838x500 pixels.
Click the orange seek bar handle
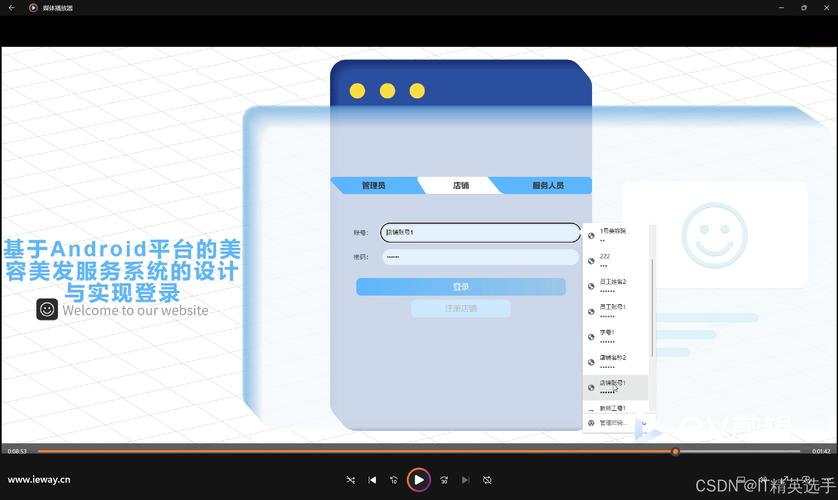click(x=675, y=451)
